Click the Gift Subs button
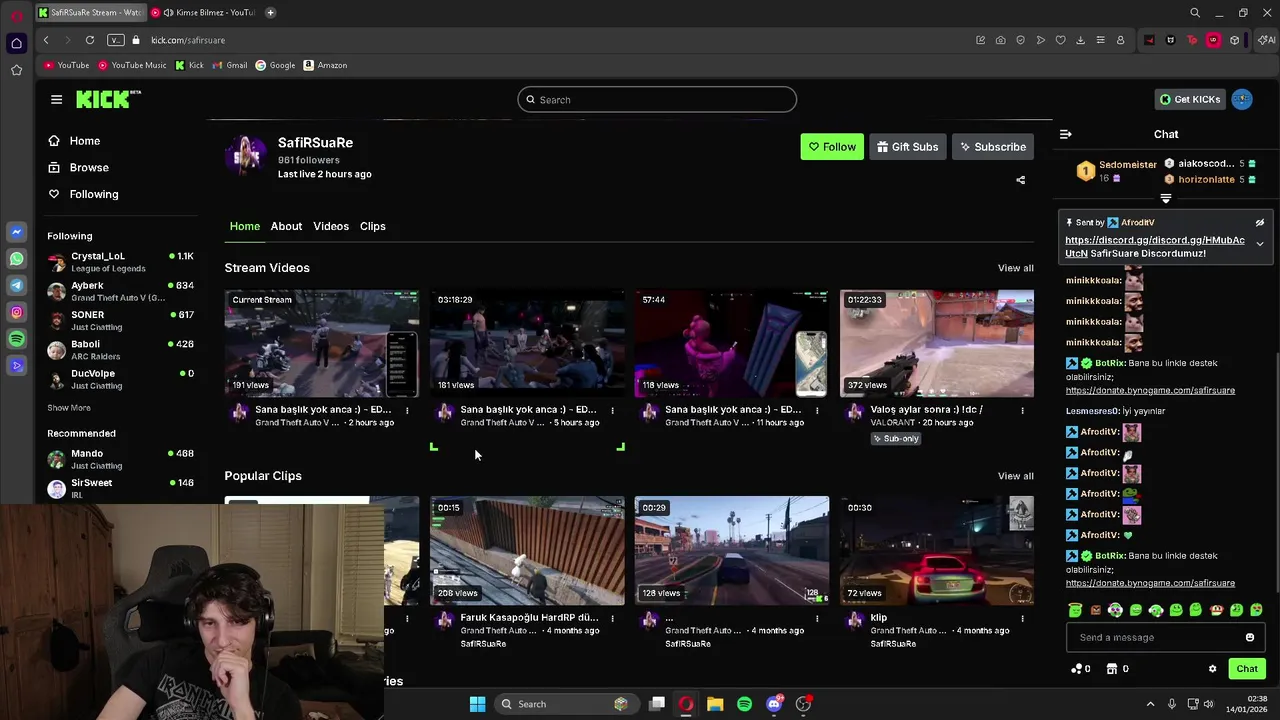Image resolution: width=1280 pixels, height=720 pixels. pos(908,147)
